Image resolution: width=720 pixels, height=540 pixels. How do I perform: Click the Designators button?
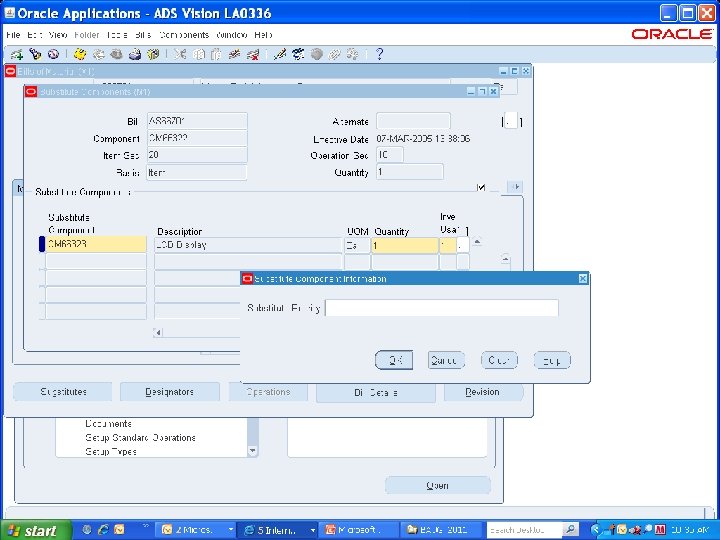click(169, 392)
